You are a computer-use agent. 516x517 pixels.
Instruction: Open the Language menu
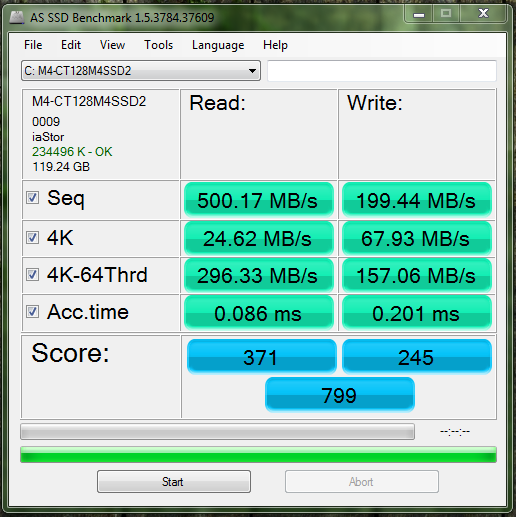pos(218,45)
